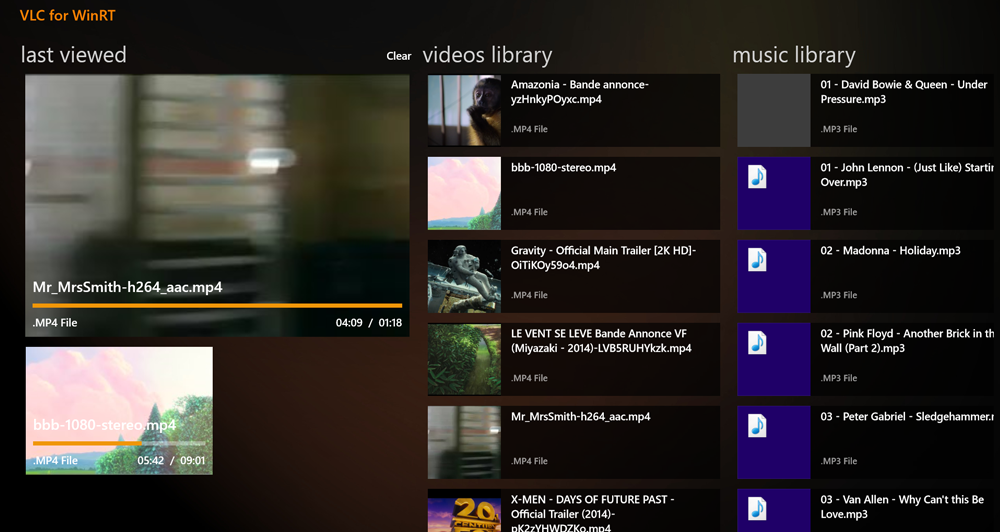Click the LE VENT SE LEVE video thumbnail
1000x532 pixels.
click(464, 359)
